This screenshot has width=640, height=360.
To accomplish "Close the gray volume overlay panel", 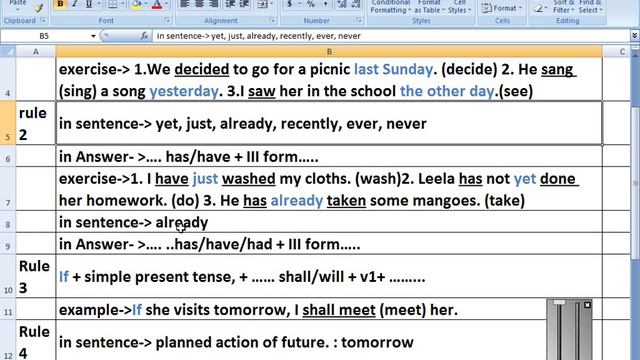I will coord(587,305).
